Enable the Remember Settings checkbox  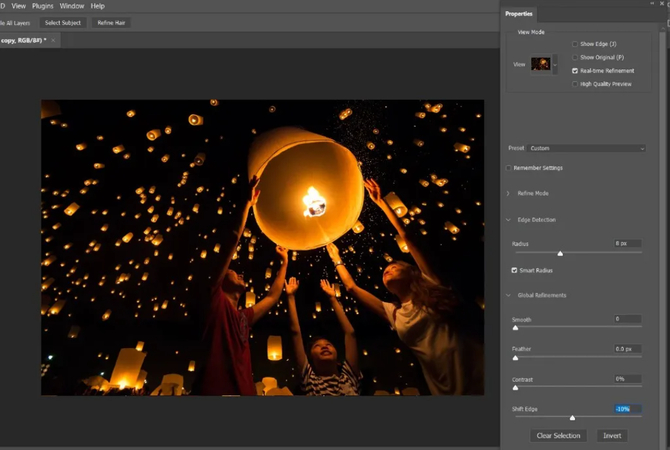508,168
